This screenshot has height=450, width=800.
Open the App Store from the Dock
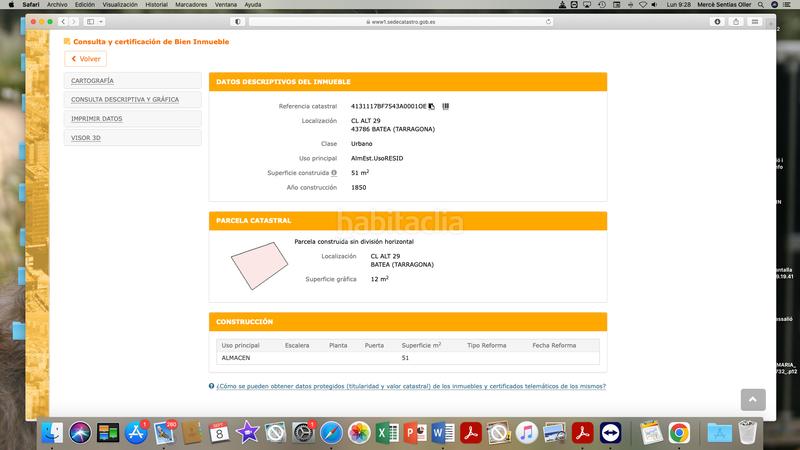(136, 433)
